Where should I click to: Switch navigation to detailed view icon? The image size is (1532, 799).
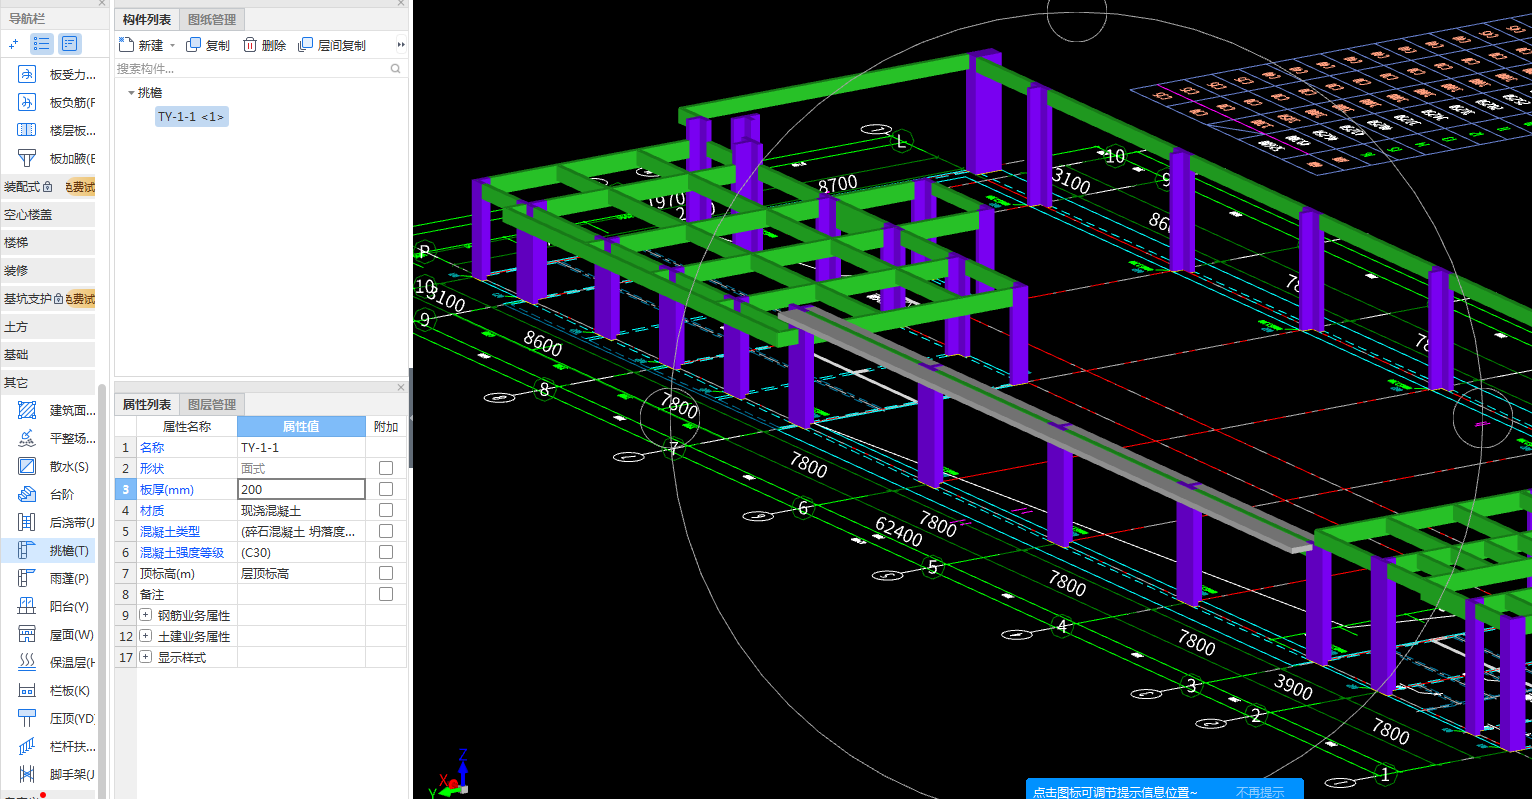point(69,43)
